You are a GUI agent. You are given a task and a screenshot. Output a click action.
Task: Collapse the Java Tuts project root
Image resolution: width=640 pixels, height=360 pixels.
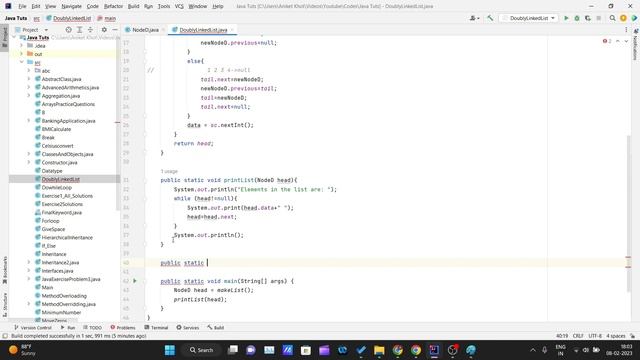[x=15, y=38]
